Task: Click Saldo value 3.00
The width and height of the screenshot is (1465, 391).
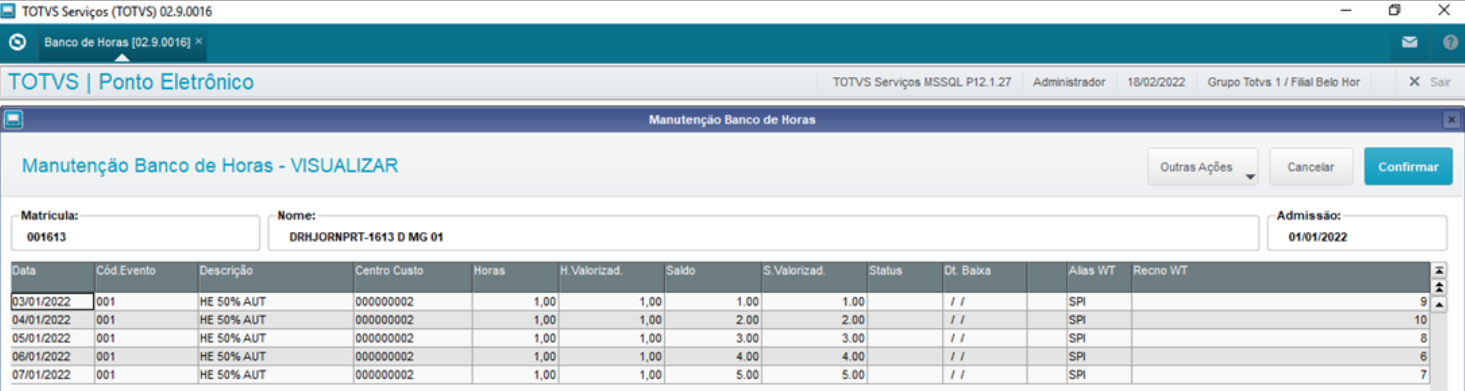Action: pyautogui.click(x=712, y=338)
